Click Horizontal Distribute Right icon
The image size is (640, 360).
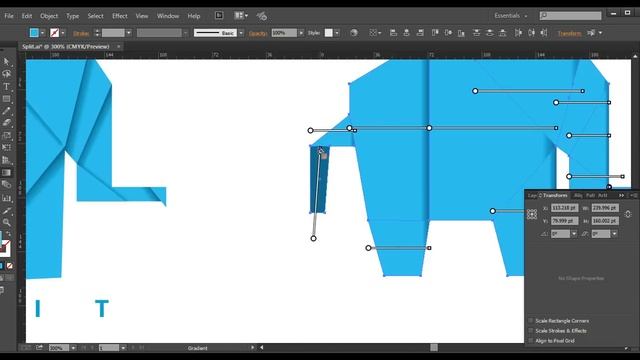[544, 33]
